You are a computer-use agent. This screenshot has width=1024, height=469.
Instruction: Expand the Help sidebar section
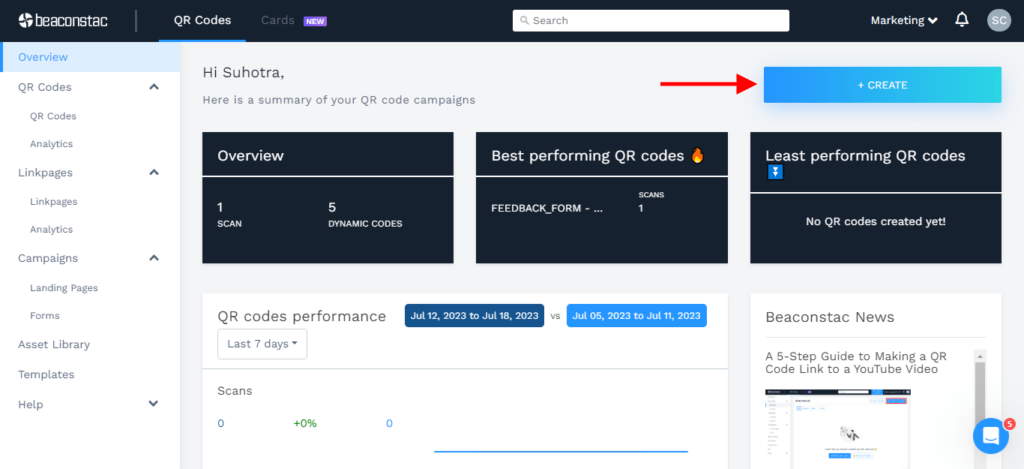(154, 404)
